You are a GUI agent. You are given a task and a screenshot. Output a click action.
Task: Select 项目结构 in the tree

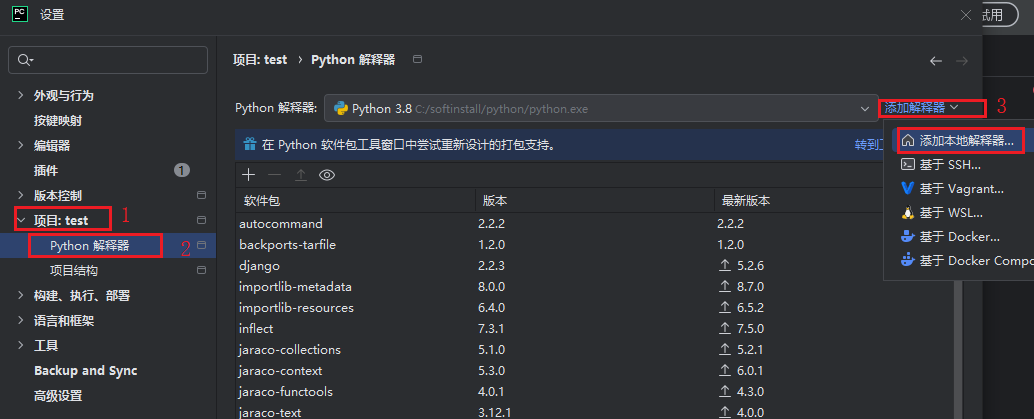[74, 270]
